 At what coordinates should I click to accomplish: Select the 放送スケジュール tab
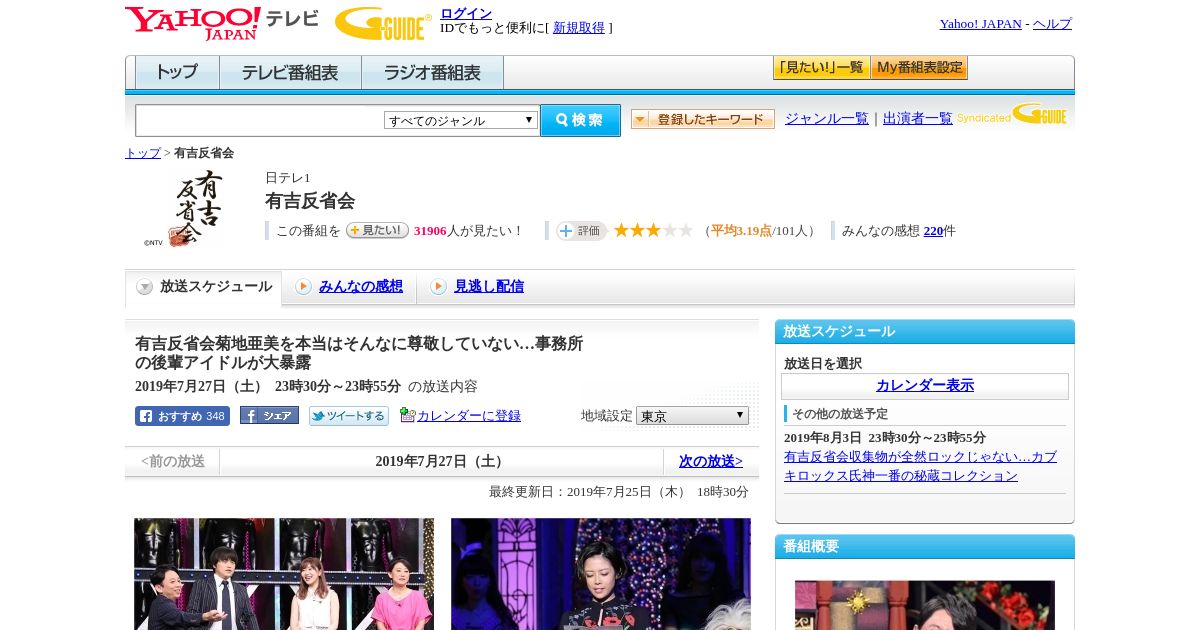(x=204, y=287)
